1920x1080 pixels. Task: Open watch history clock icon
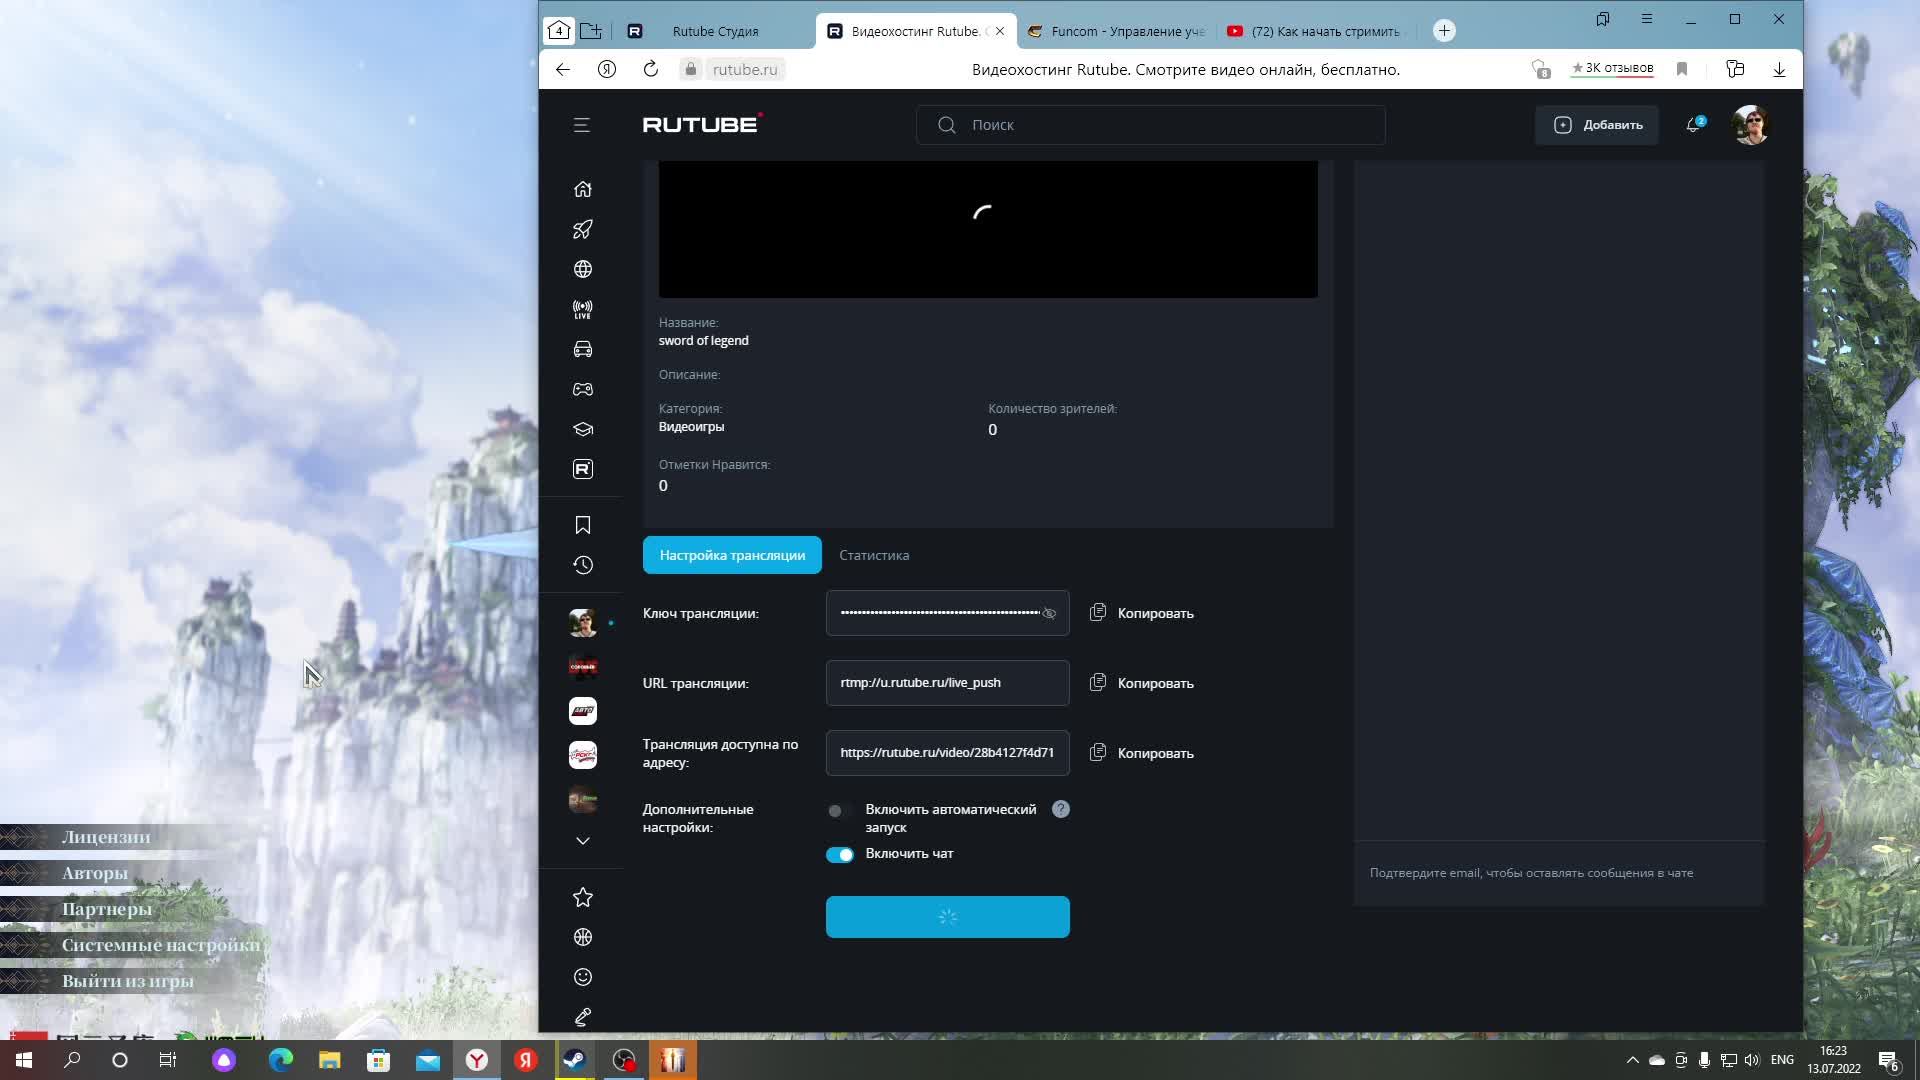(582, 565)
